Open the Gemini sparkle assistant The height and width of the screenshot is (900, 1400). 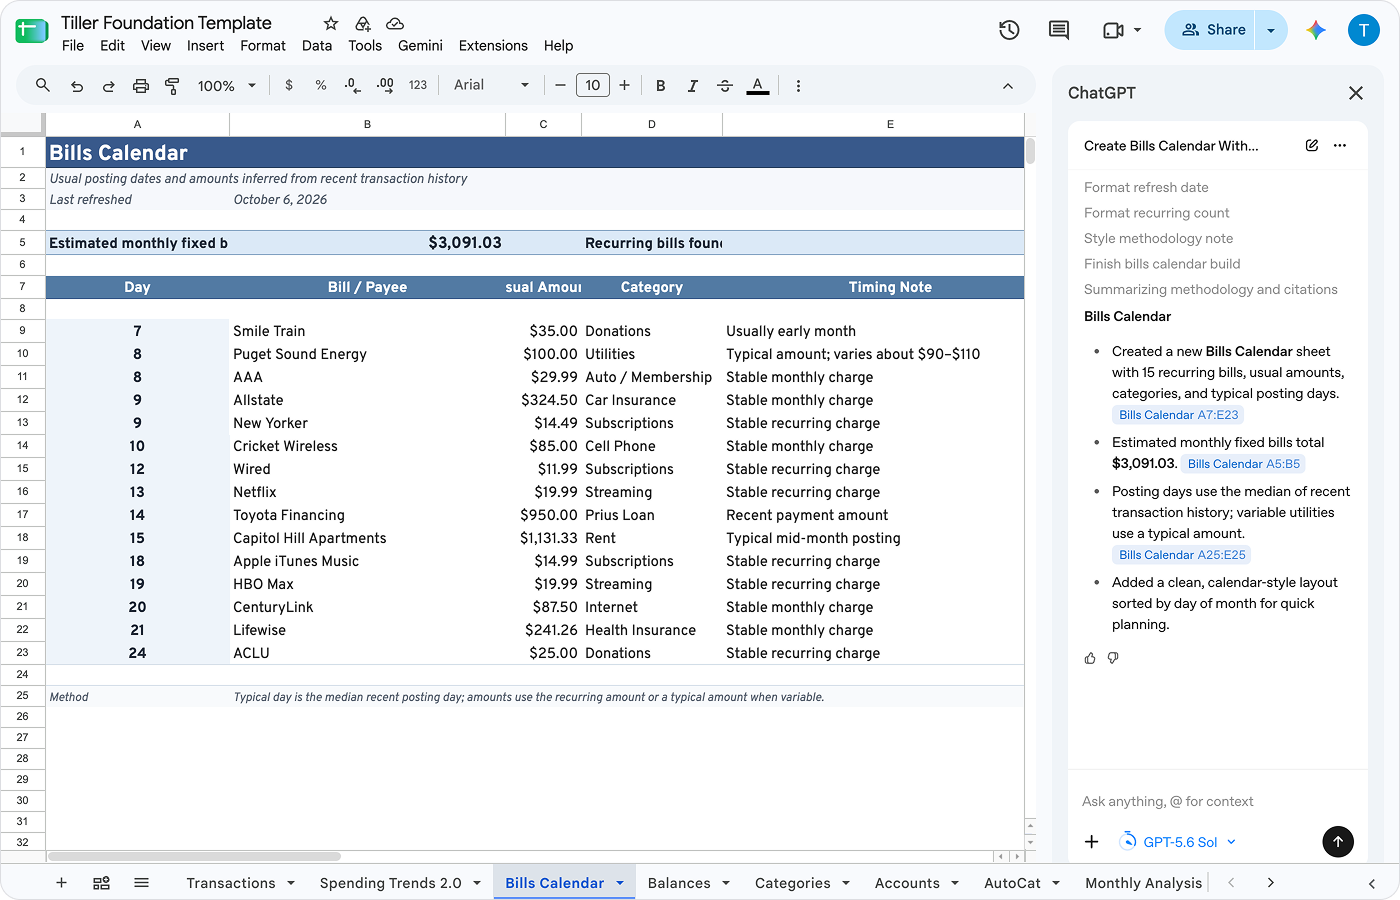point(1316,30)
